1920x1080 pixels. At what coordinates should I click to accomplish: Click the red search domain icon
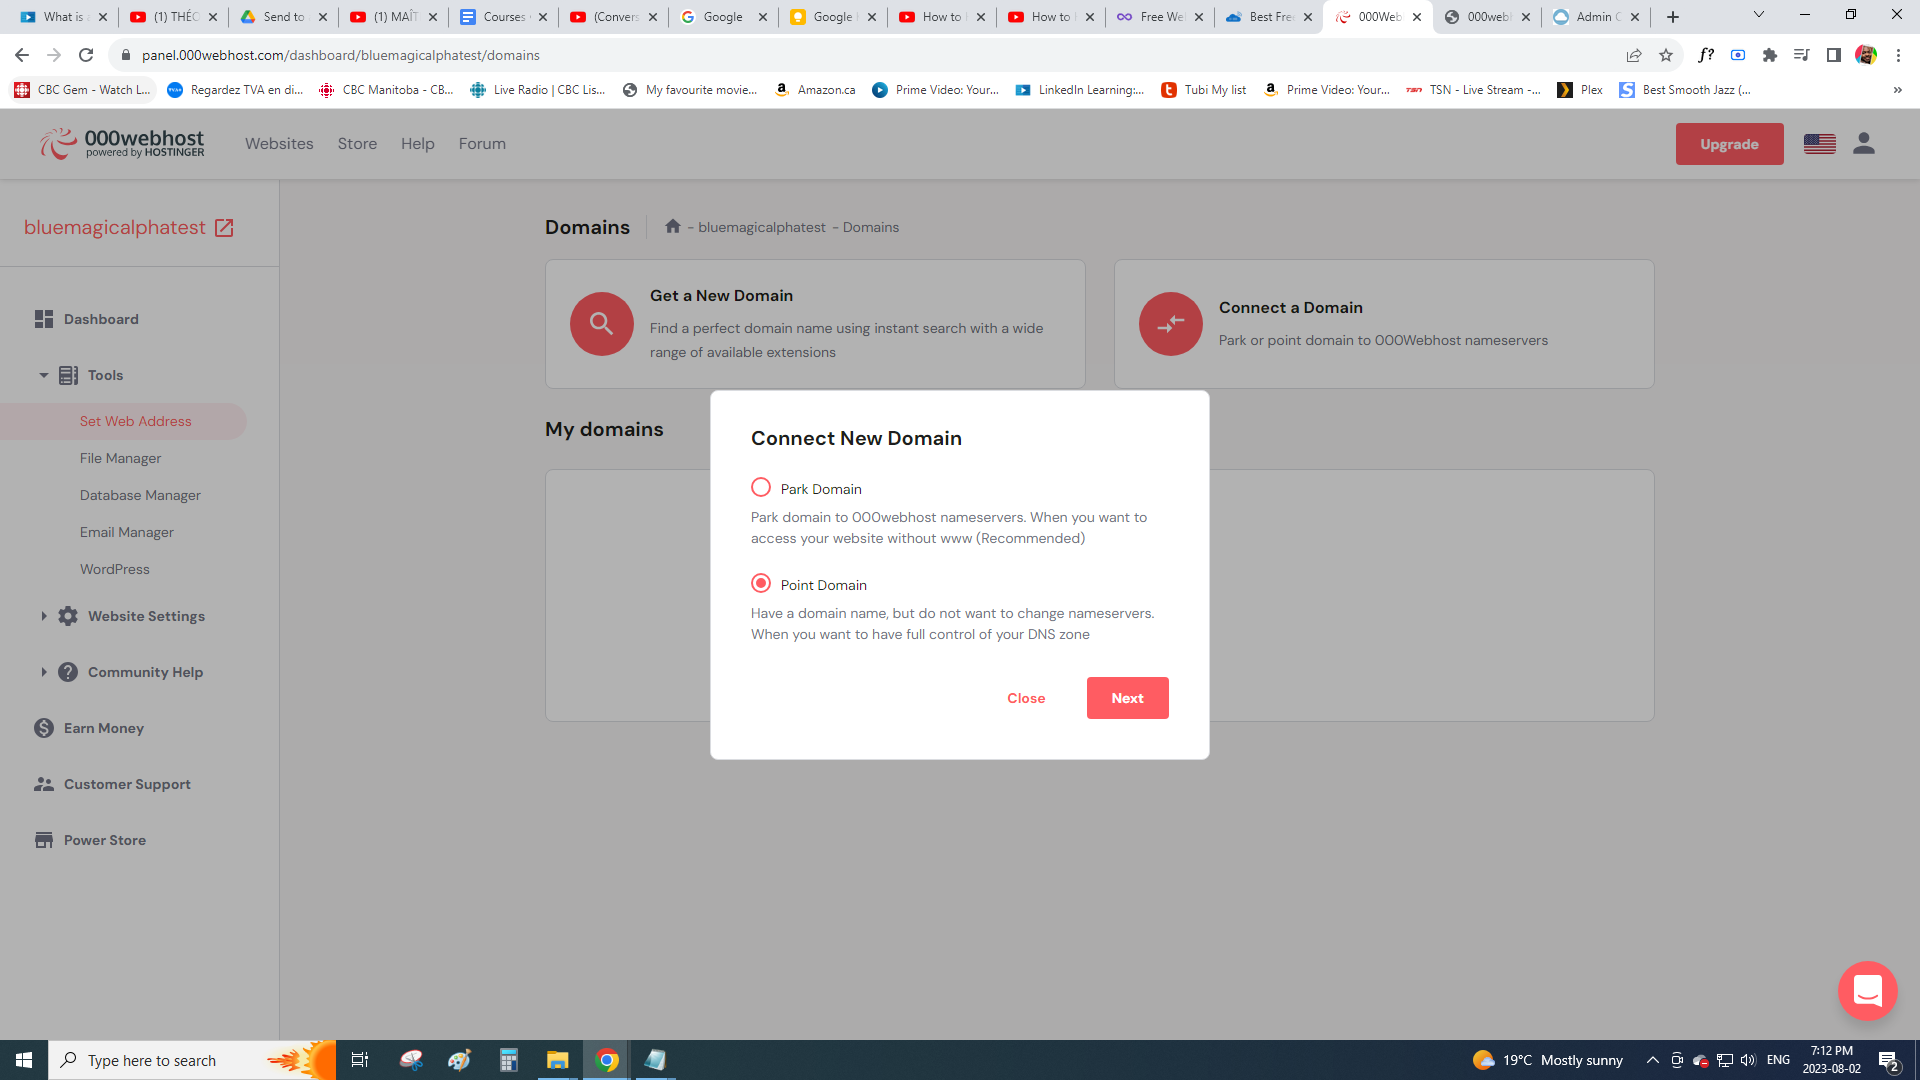pos(601,324)
